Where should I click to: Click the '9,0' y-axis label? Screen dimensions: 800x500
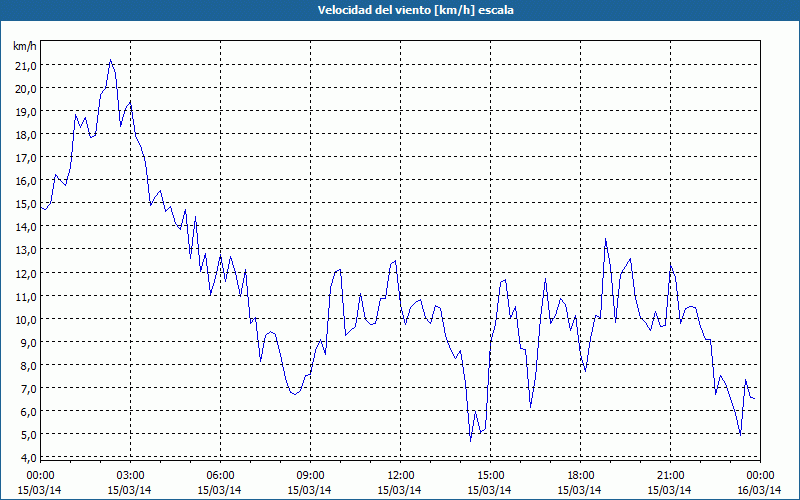pos(29,342)
